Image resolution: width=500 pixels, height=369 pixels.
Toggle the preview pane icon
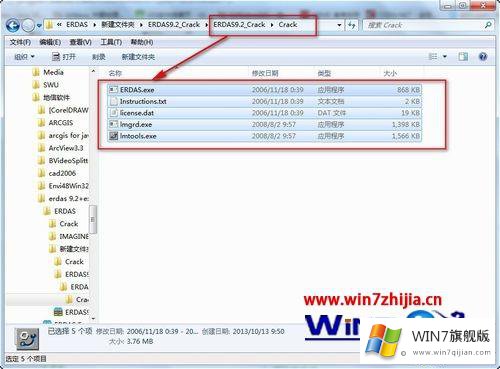click(463, 57)
